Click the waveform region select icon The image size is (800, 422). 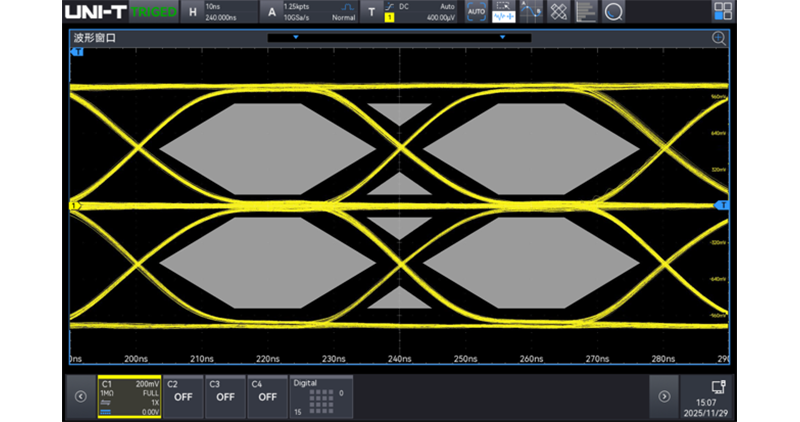point(504,12)
